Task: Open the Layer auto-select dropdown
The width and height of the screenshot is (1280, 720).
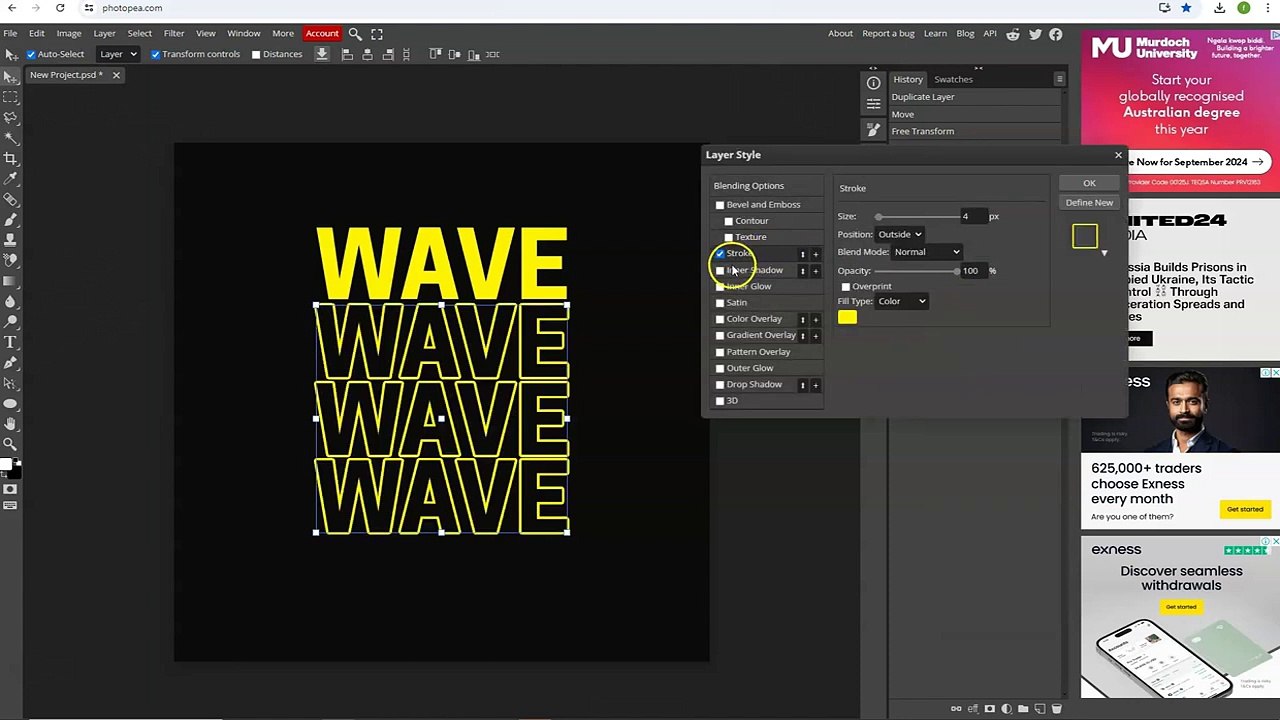Action: tap(118, 54)
